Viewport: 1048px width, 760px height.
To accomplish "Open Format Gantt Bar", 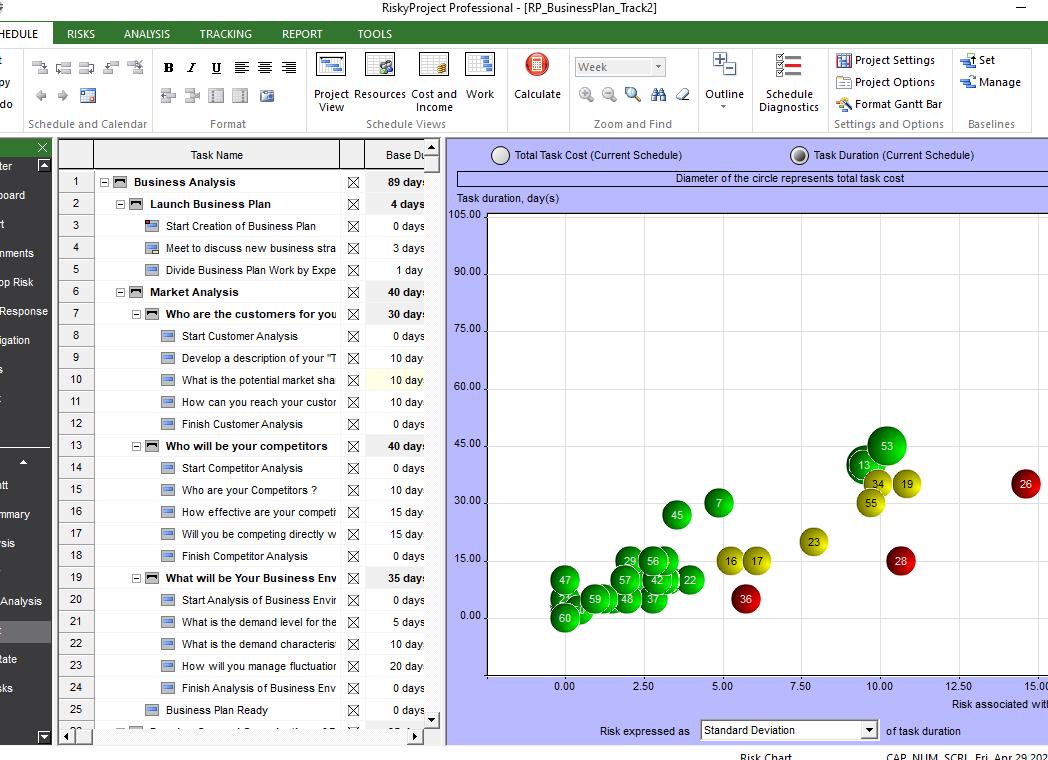I will pyautogui.click(x=889, y=104).
